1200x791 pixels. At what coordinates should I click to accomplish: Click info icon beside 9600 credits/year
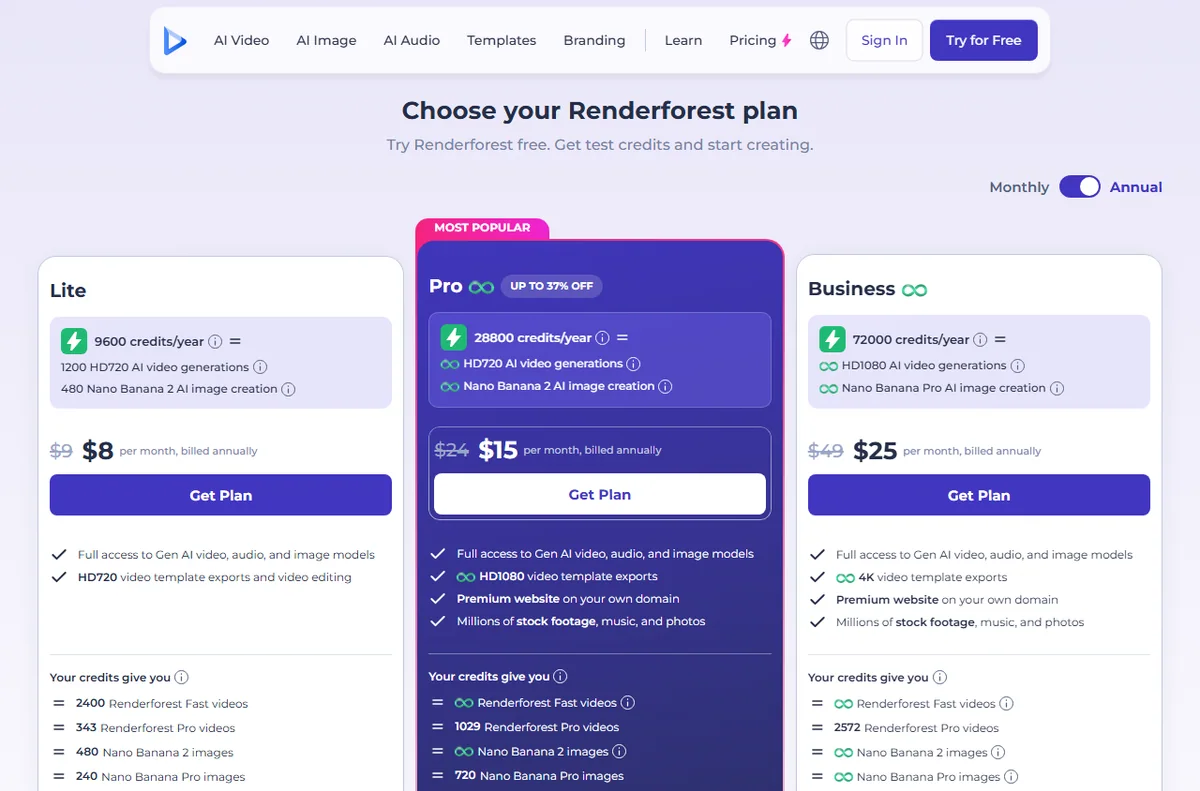point(215,342)
